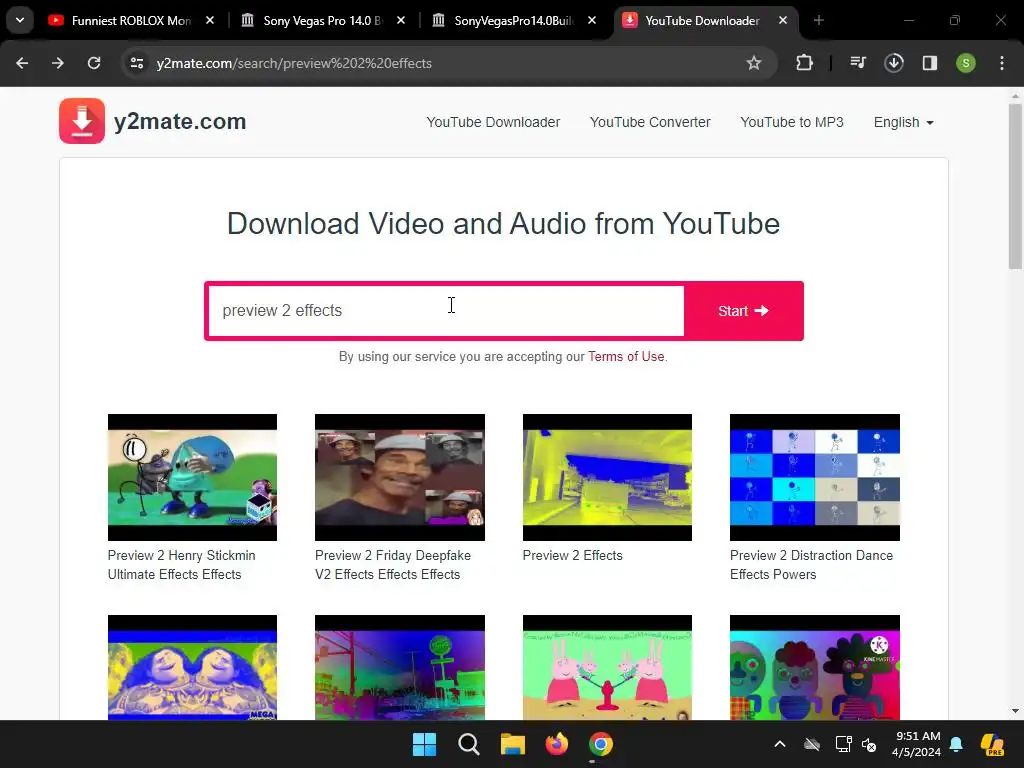Open the Terms of Use link

click(x=626, y=357)
